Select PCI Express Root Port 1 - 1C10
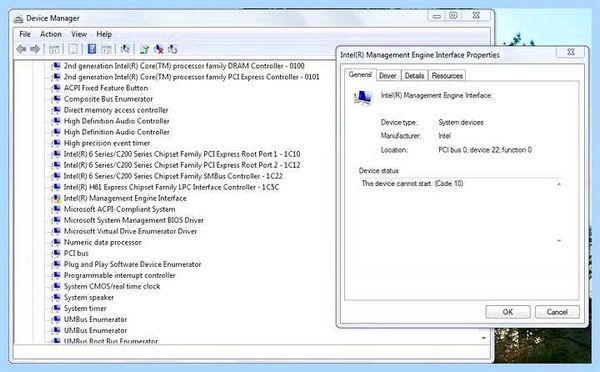600x372 pixels. (x=182, y=154)
